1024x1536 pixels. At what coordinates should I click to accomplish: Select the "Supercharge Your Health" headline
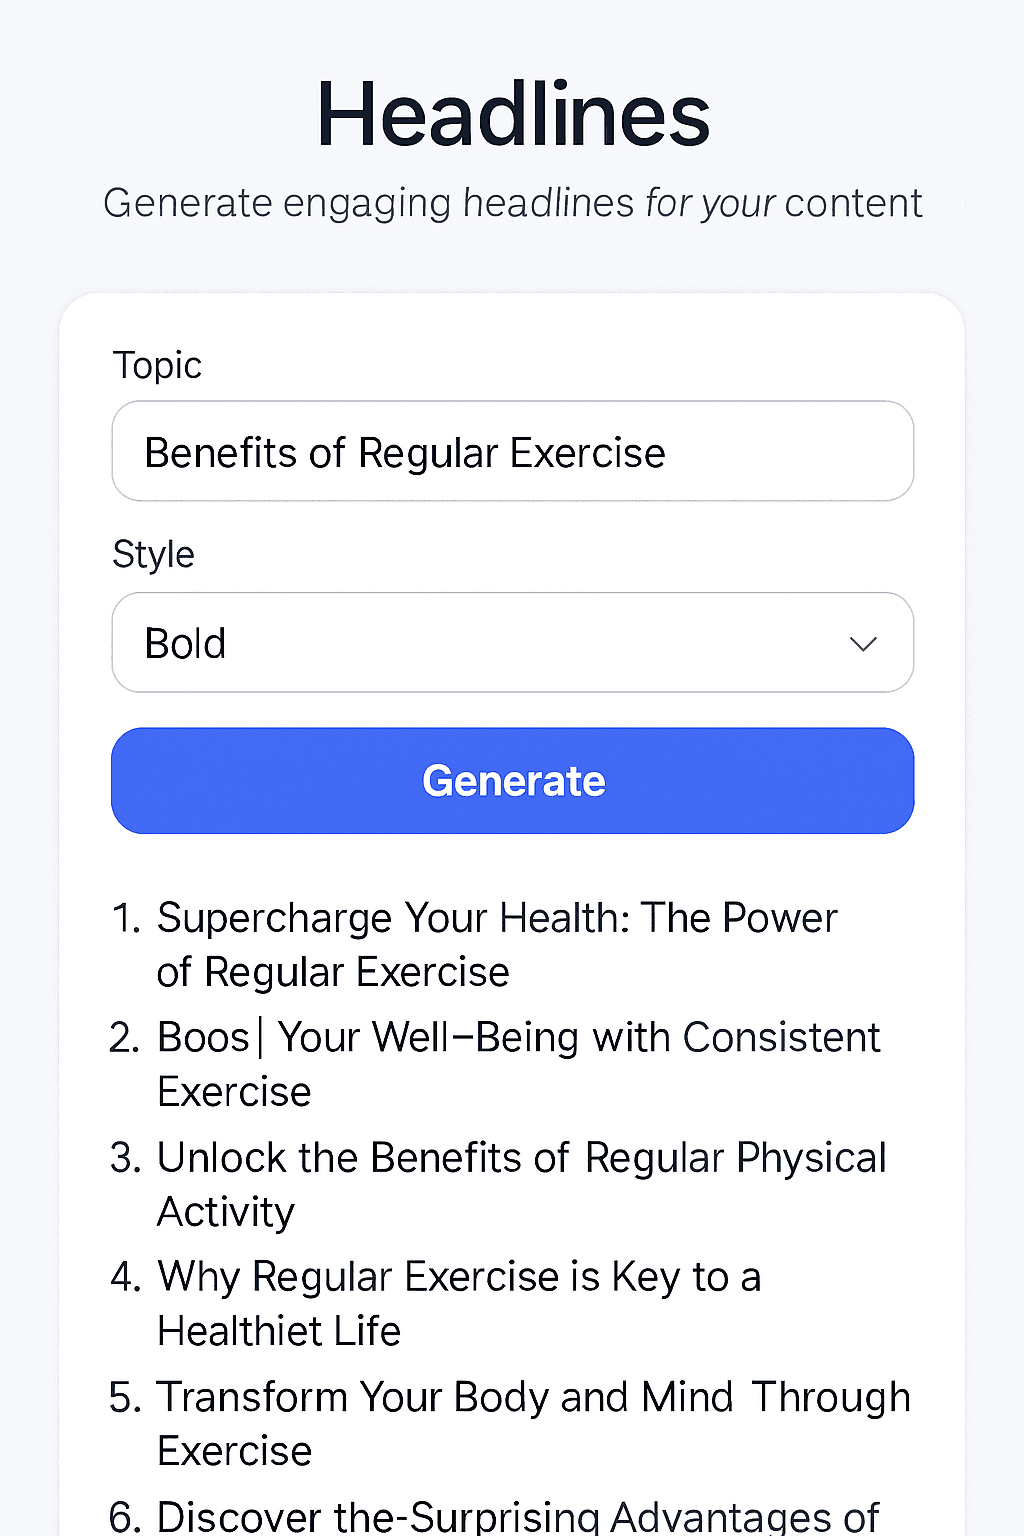point(497,944)
